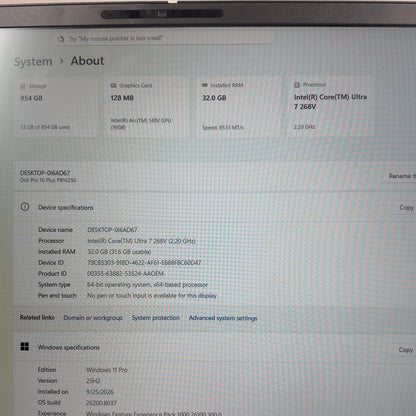This screenshot has height=416, width=416.
Task: Click the search magnifier icon
Action: (61, 39)
